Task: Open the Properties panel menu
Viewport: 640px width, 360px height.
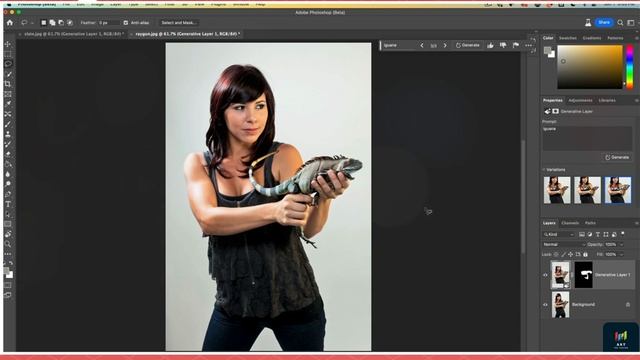Action: tap(636, 100)
